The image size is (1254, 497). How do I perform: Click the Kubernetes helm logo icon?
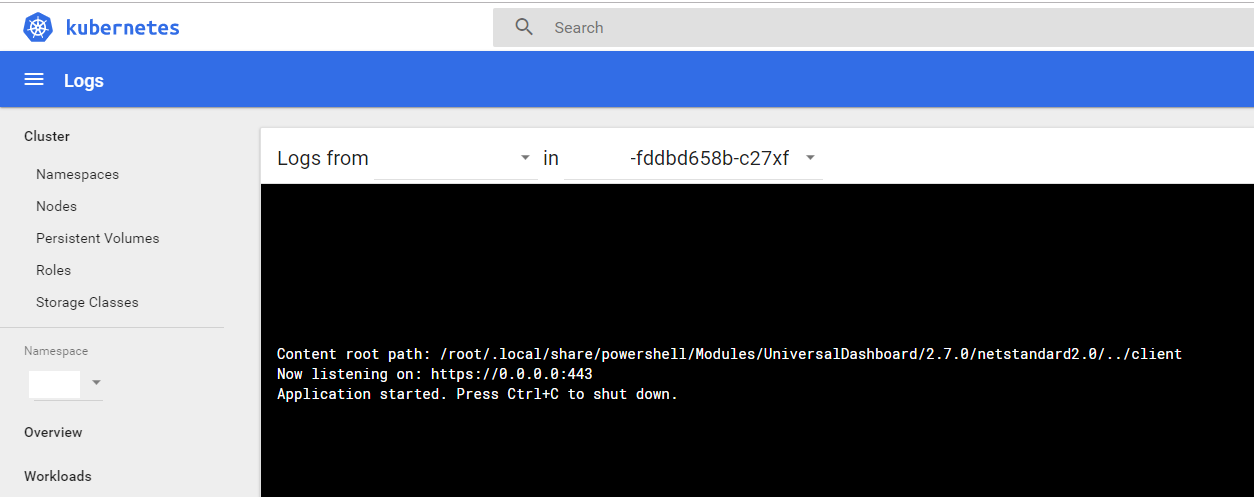click(38, 27)
